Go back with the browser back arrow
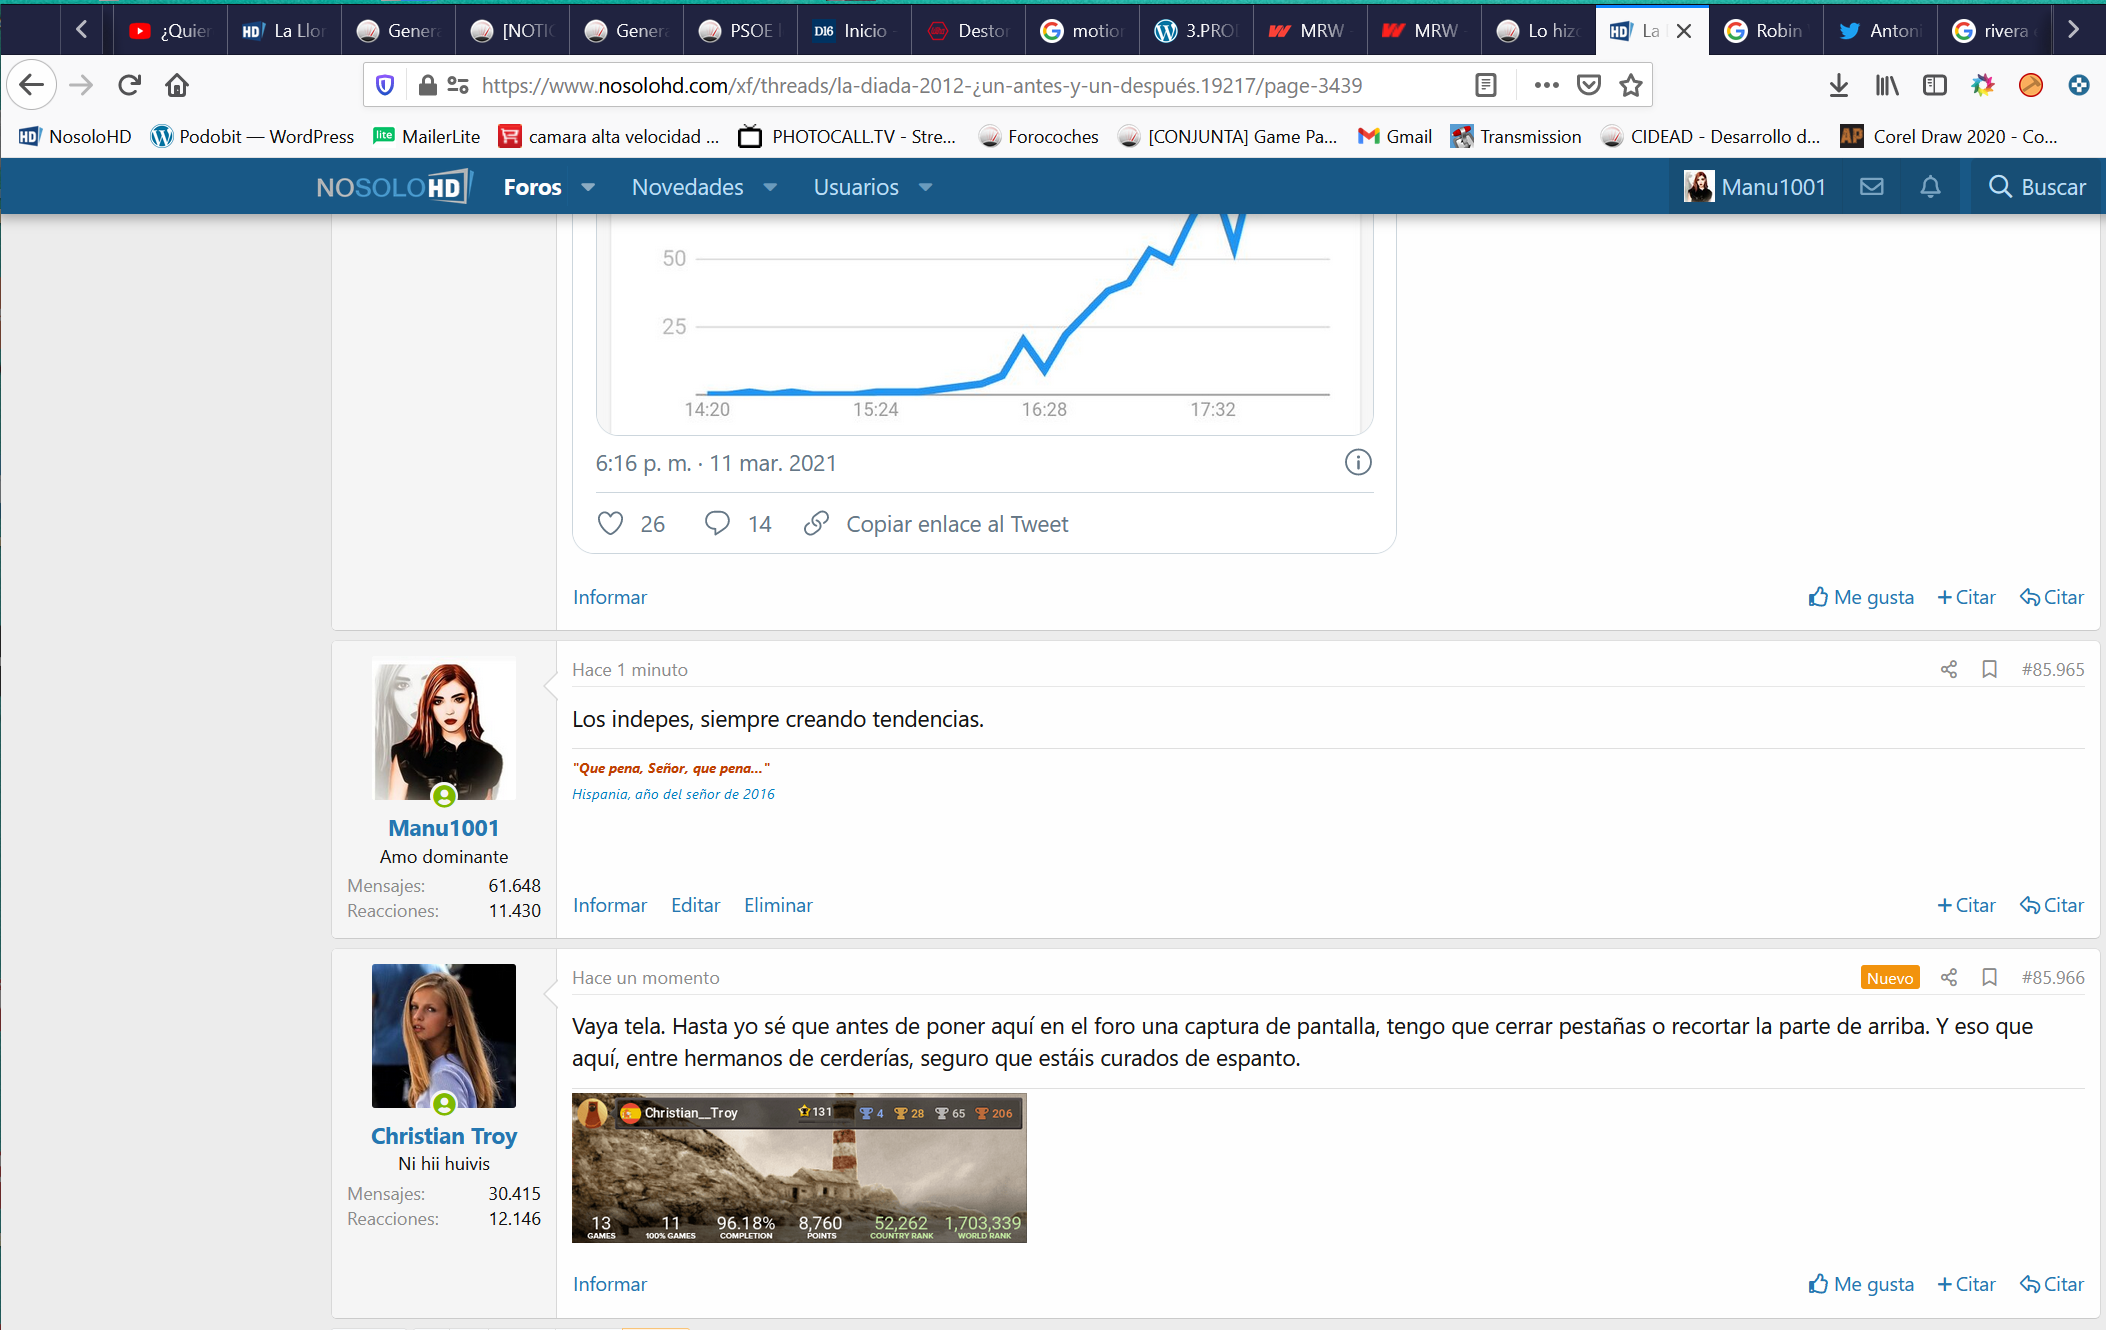Image resolution: width=2106 pixels, height=1330 pixels. tap(32, 85)
